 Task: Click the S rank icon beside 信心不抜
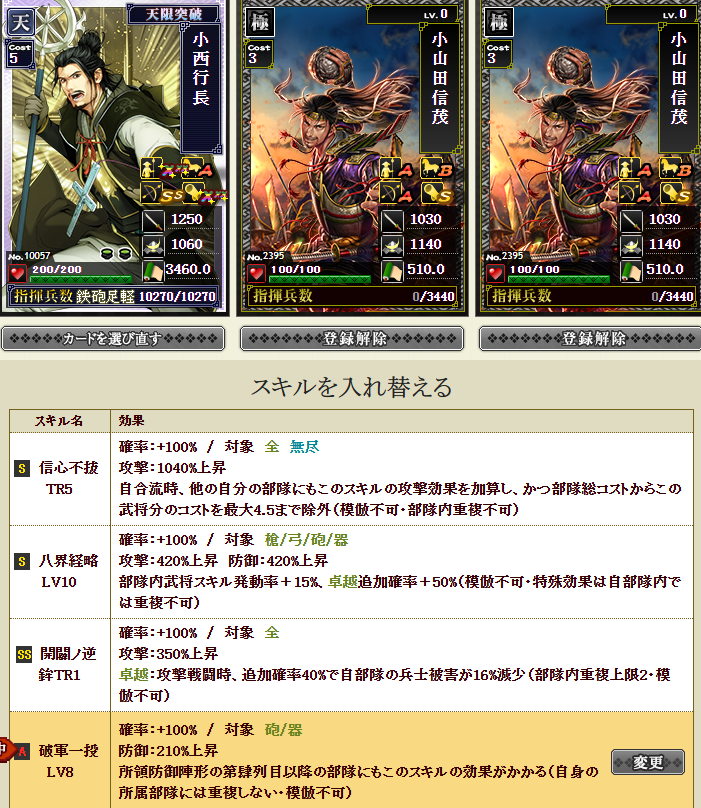tap(22, 468)
